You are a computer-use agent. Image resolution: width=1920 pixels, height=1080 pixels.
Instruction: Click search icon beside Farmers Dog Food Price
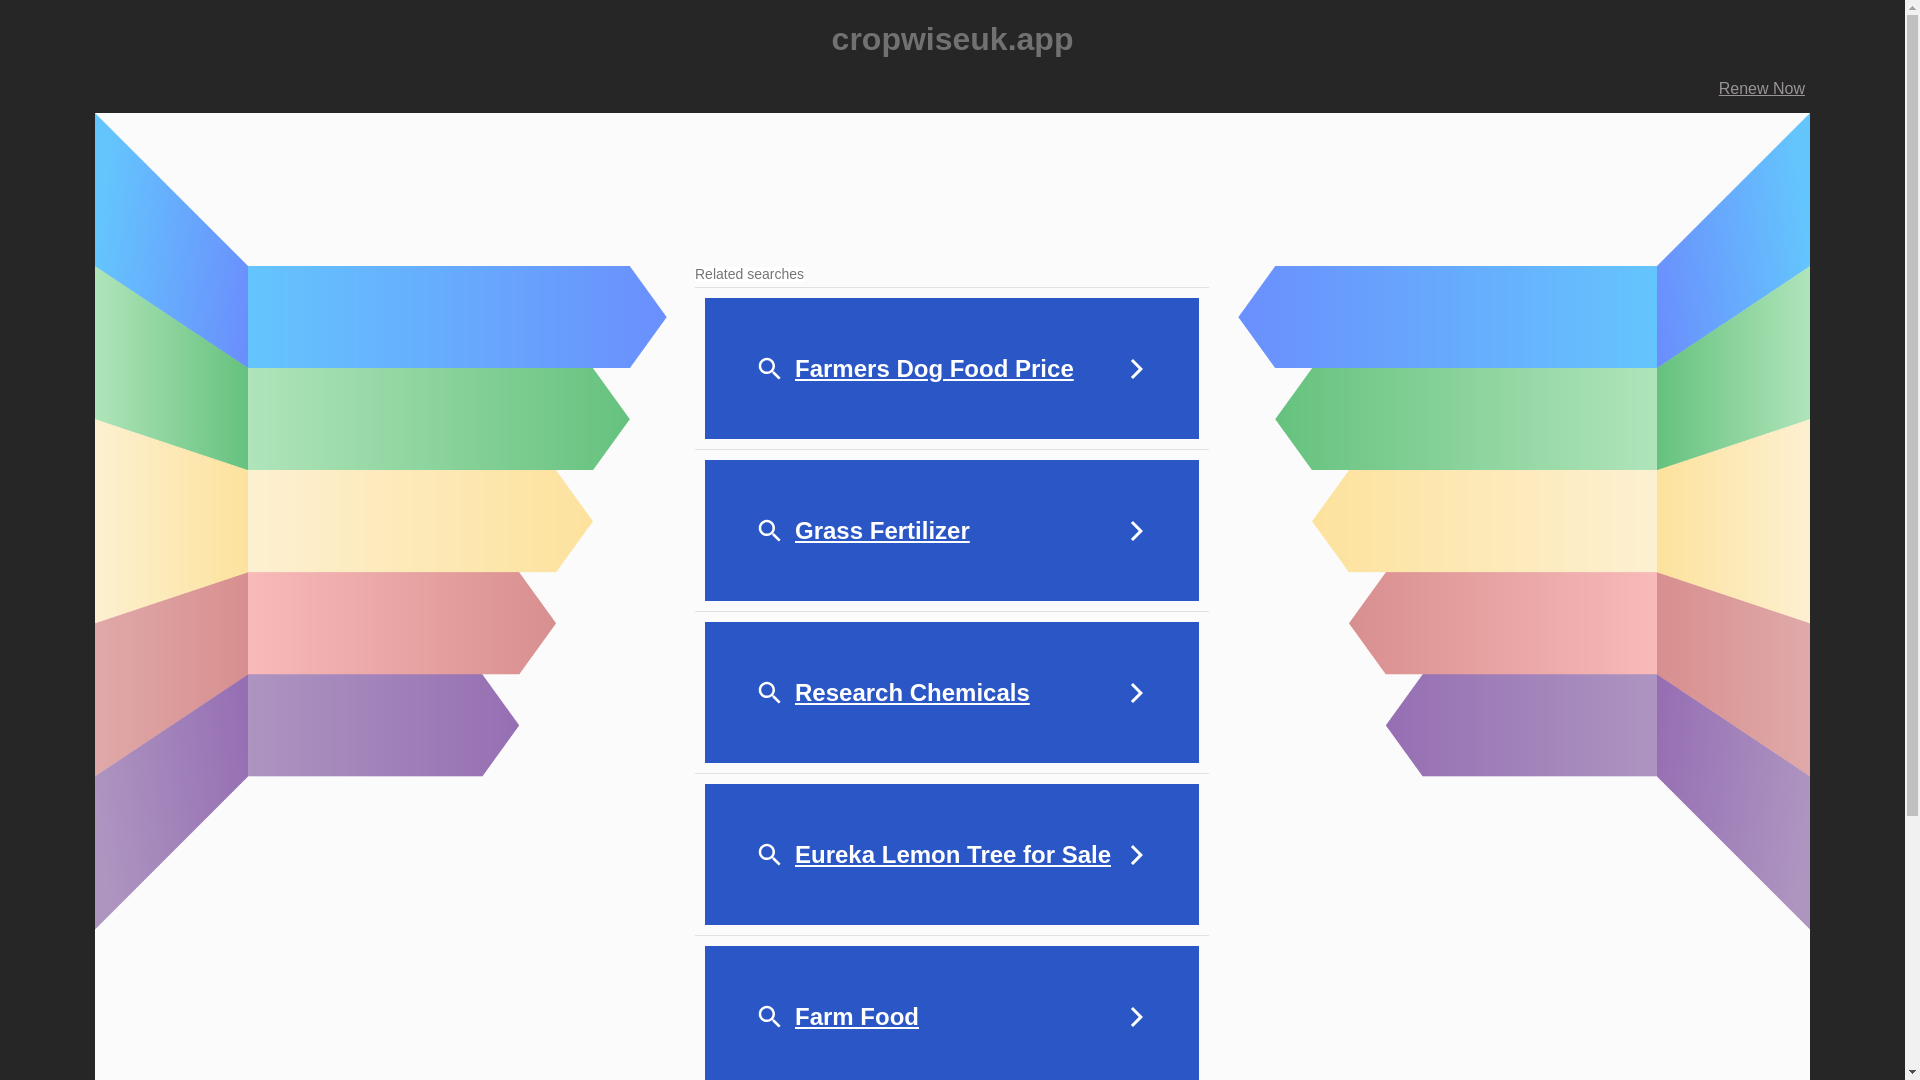pyautogui.click(x=769, y=369)
